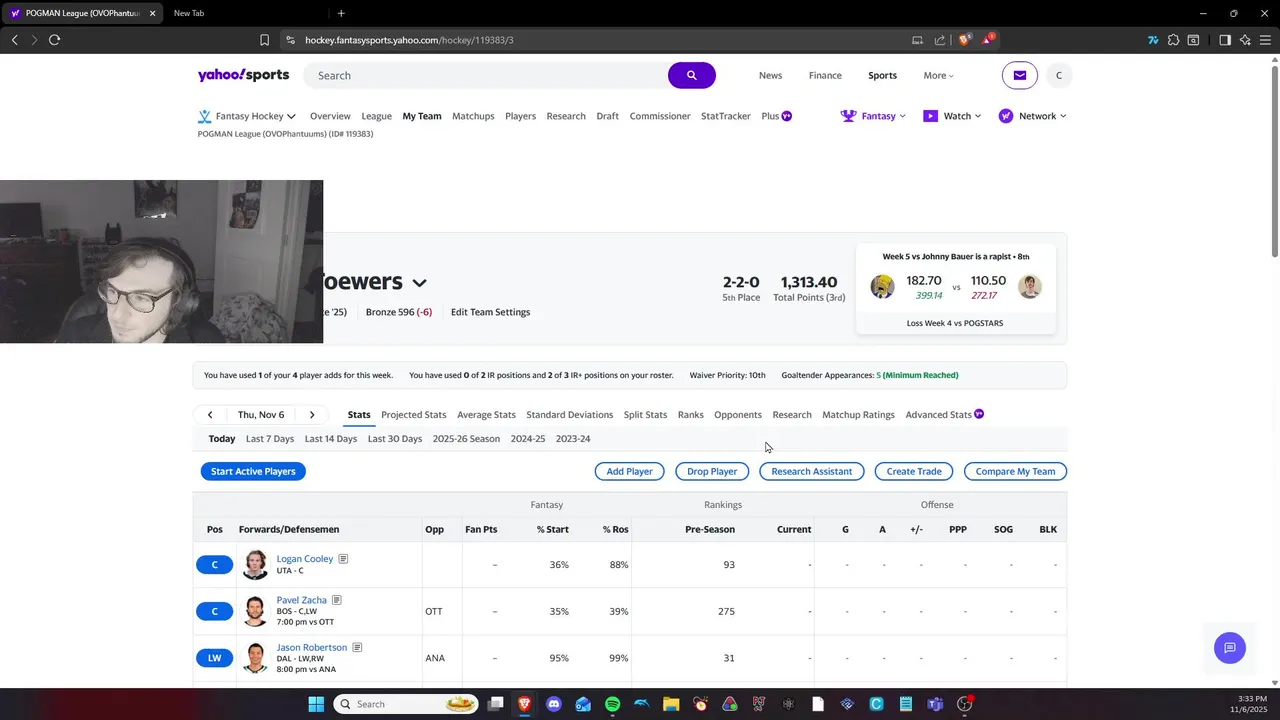Go back in browser history
The height and width of the screenshot is (720, 1280).
click(14, 40)
